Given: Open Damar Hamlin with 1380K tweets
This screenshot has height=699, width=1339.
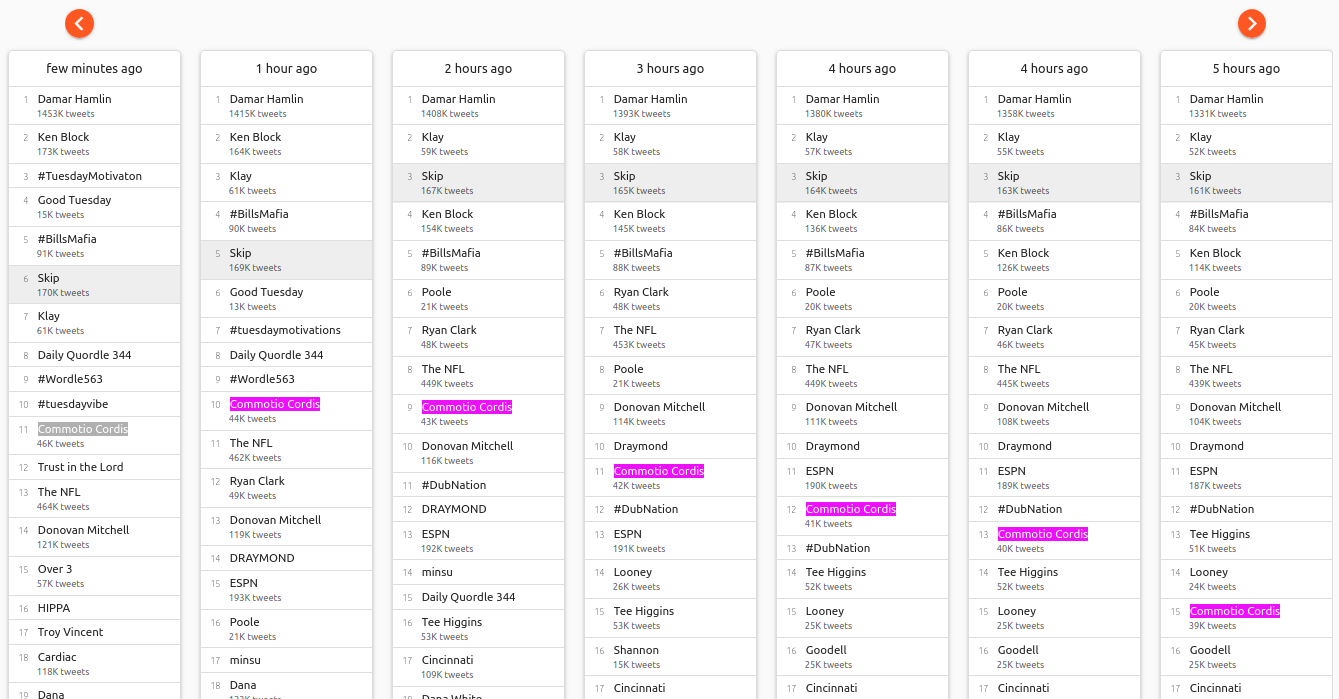Looking at the screenshot, I should (863, 106).
